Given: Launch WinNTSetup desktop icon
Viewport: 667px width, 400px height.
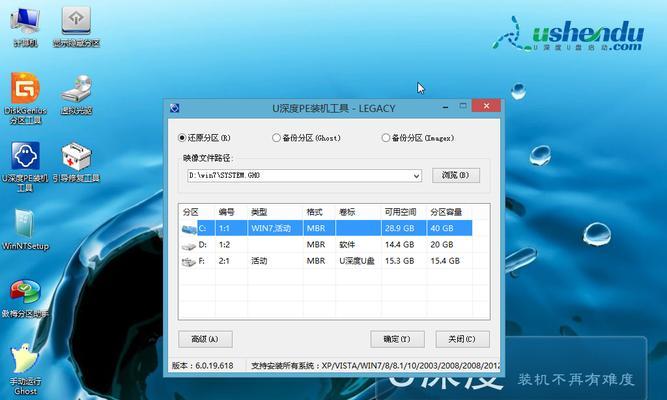Looking at the screenshot, I should click(26, 230).
